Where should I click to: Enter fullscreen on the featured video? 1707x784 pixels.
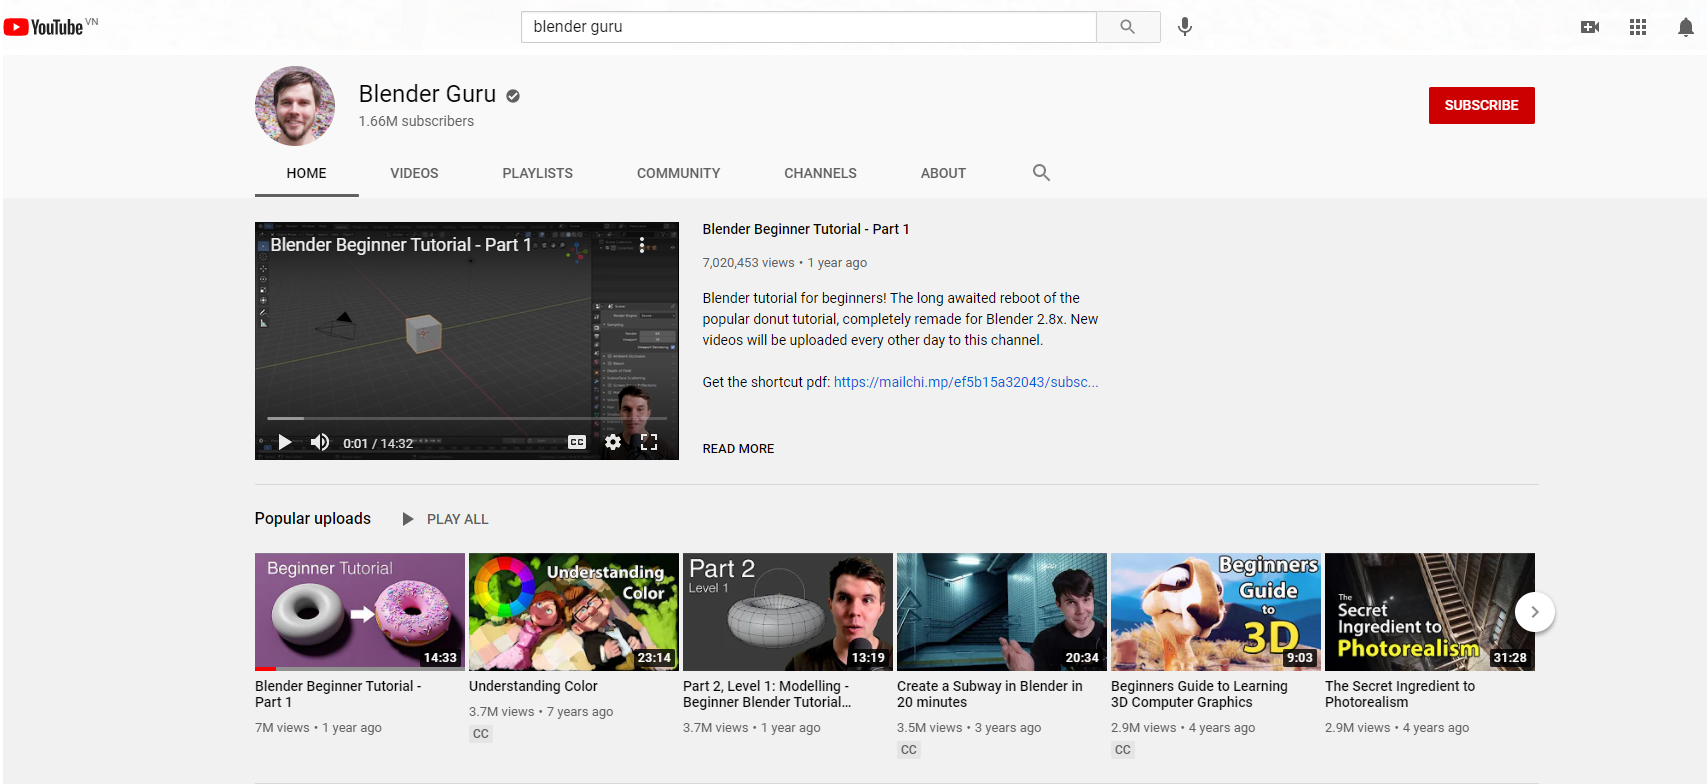click(649, 442)
